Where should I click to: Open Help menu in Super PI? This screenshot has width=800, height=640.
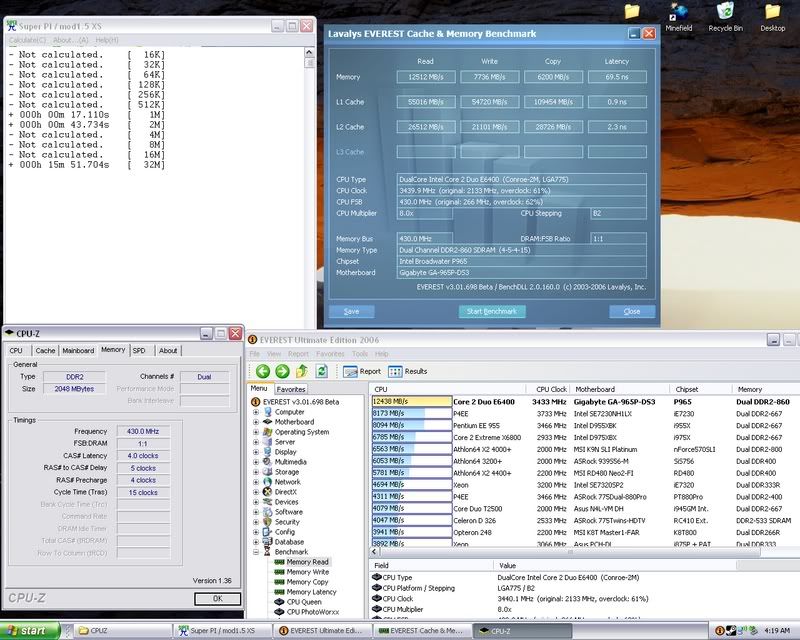pyautogui.click(x=107, y=40)
